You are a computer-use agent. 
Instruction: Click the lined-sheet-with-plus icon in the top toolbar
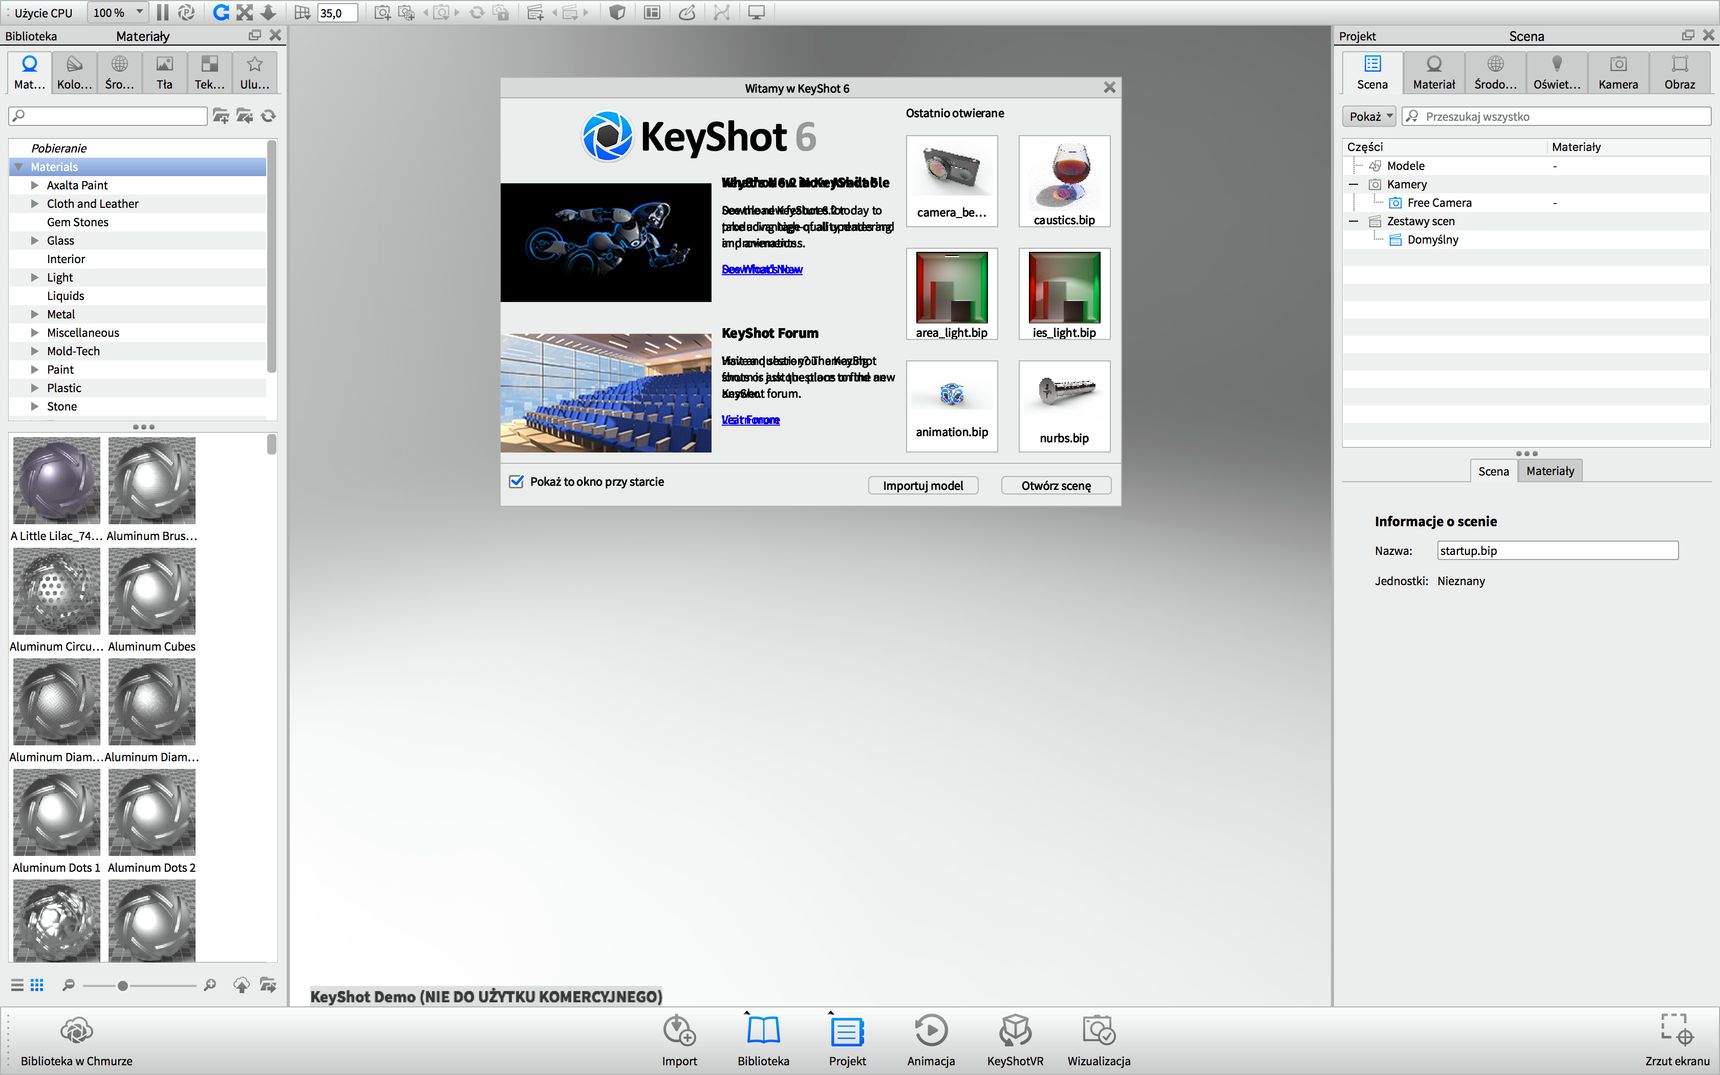tap(535, 13)
